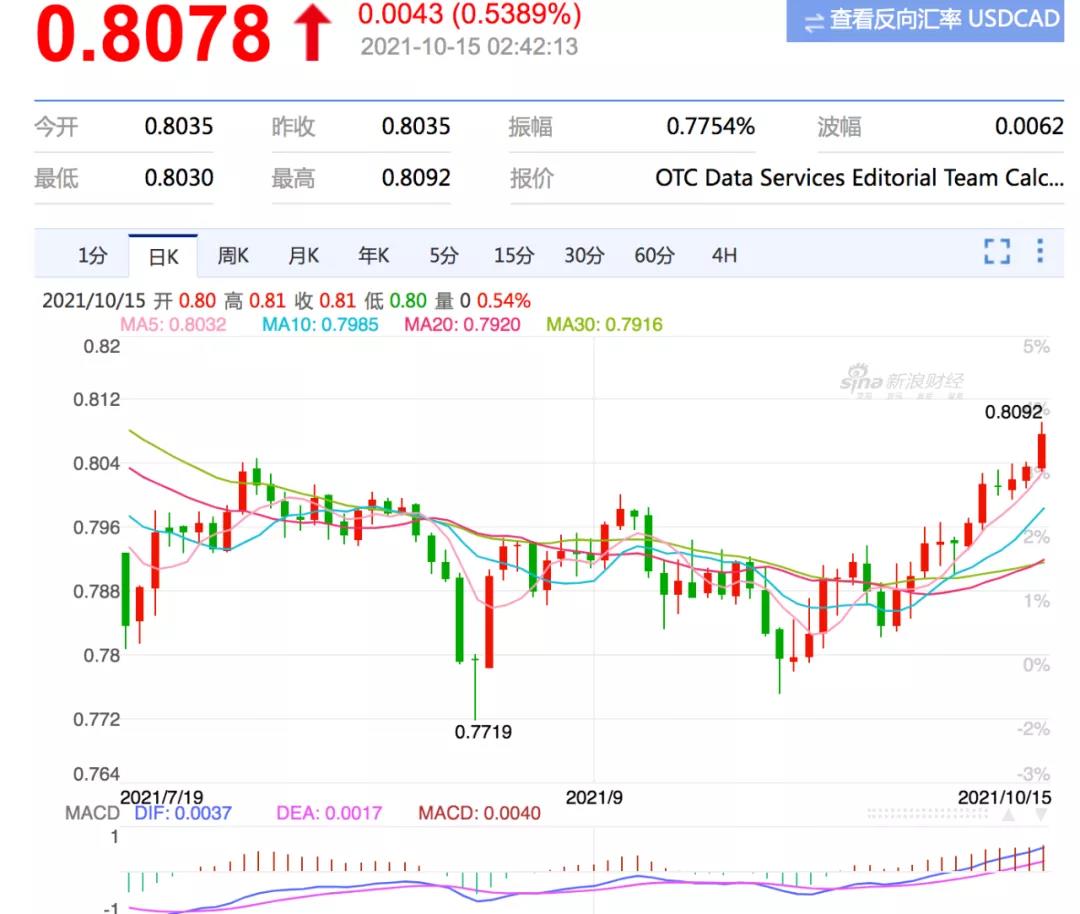The height and width of the screenshot is (914, 1080).
Task: Click the MACD indicator label
Action: (92, 813)
